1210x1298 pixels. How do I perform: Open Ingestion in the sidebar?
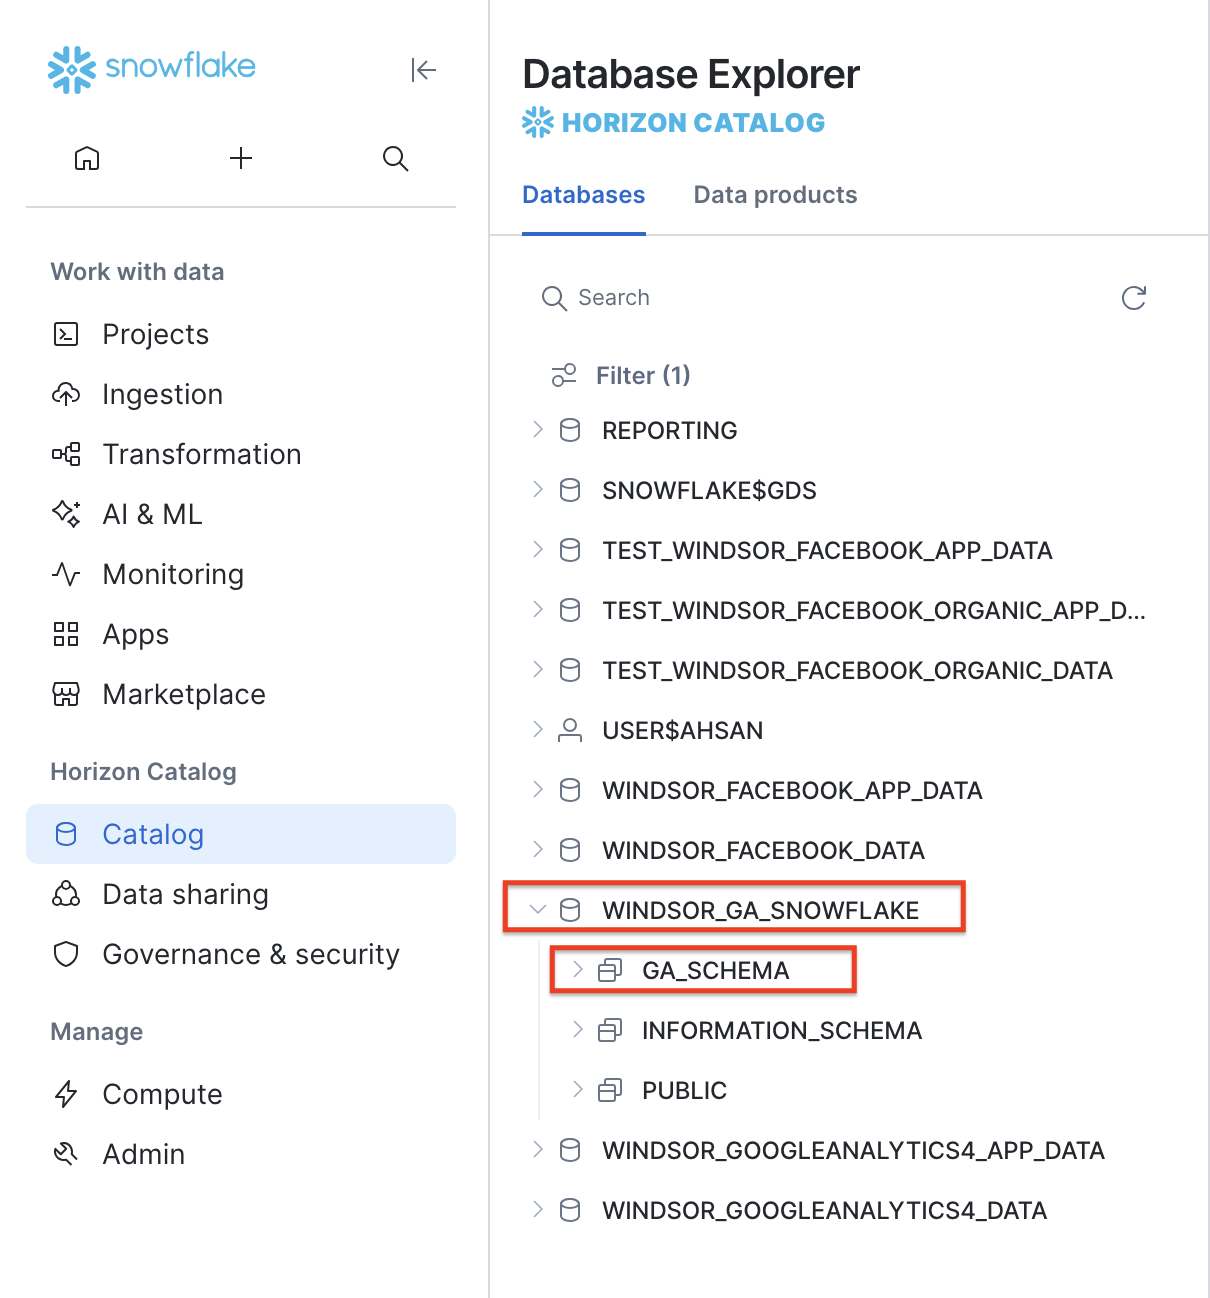click(241, 394)
